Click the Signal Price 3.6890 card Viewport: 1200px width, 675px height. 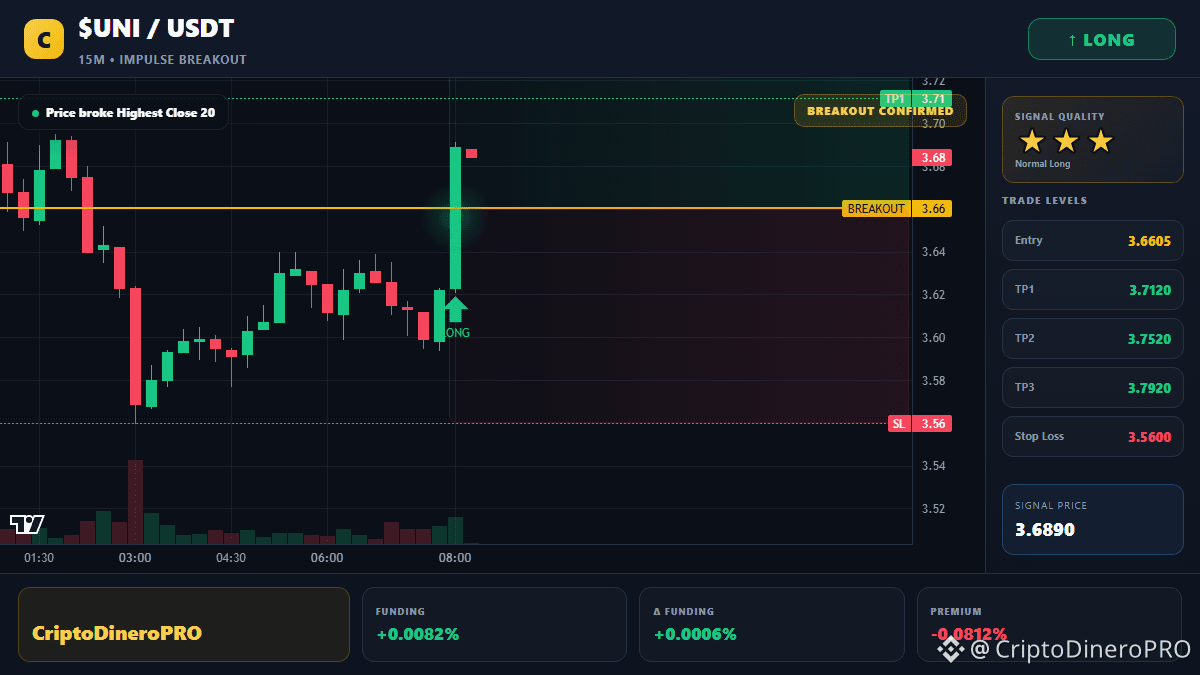[x=1092, y=519]
